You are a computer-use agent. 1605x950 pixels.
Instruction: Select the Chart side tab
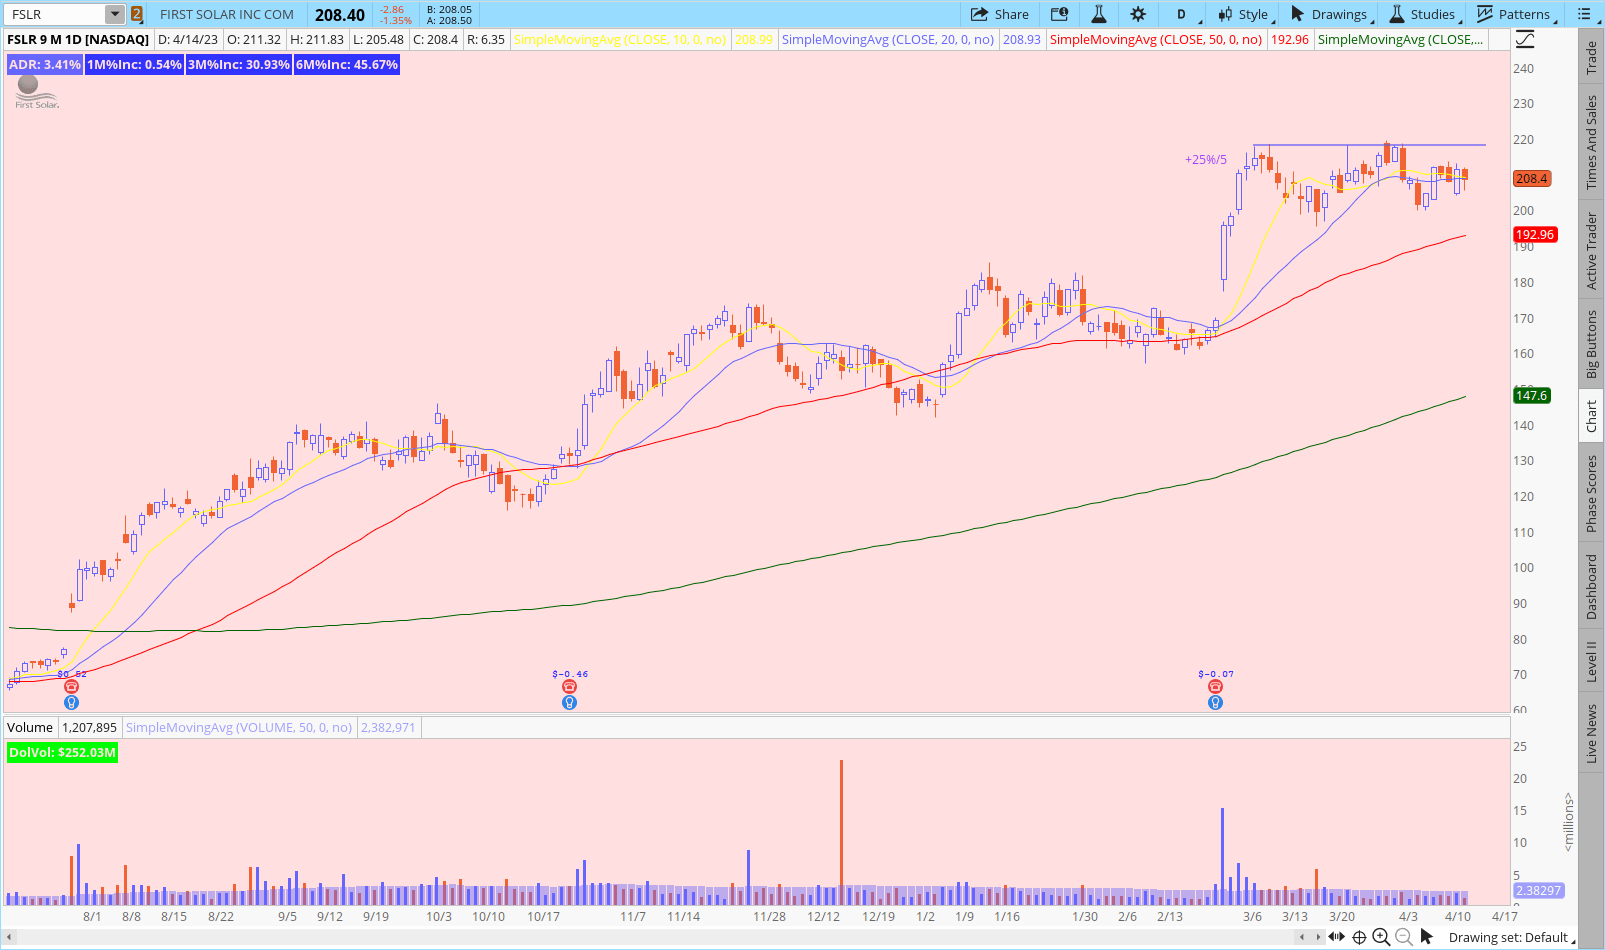coord(1591,417)
